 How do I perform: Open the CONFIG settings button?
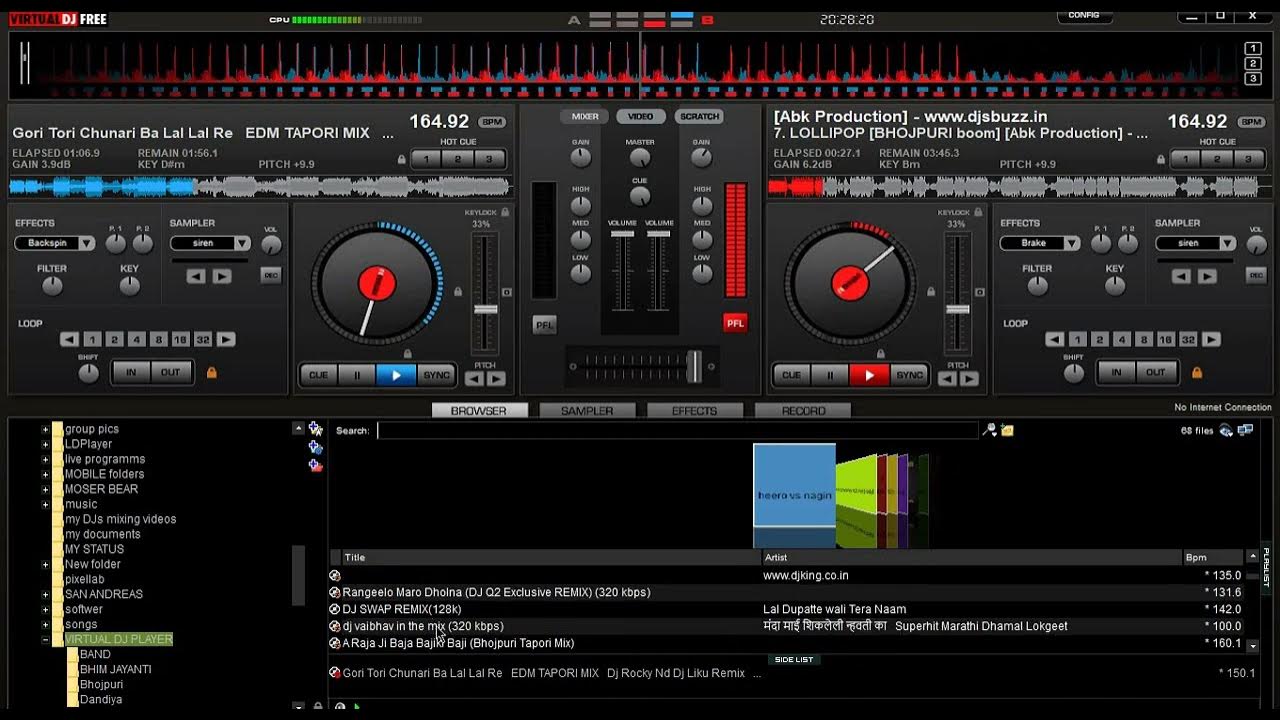(x=1084, y=16)
